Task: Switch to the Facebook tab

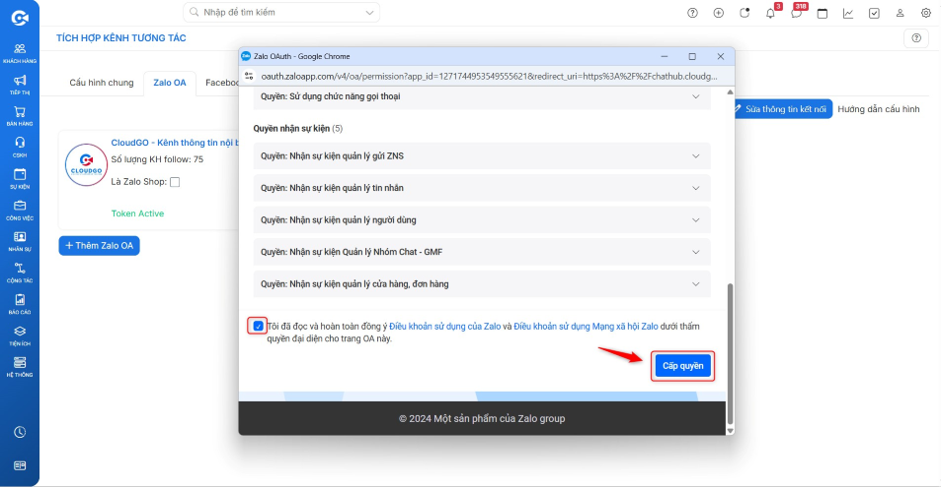Action: 222,83
